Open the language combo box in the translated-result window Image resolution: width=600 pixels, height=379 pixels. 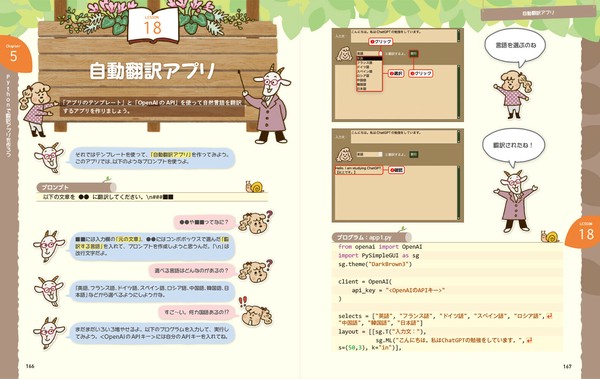[370, 154]
